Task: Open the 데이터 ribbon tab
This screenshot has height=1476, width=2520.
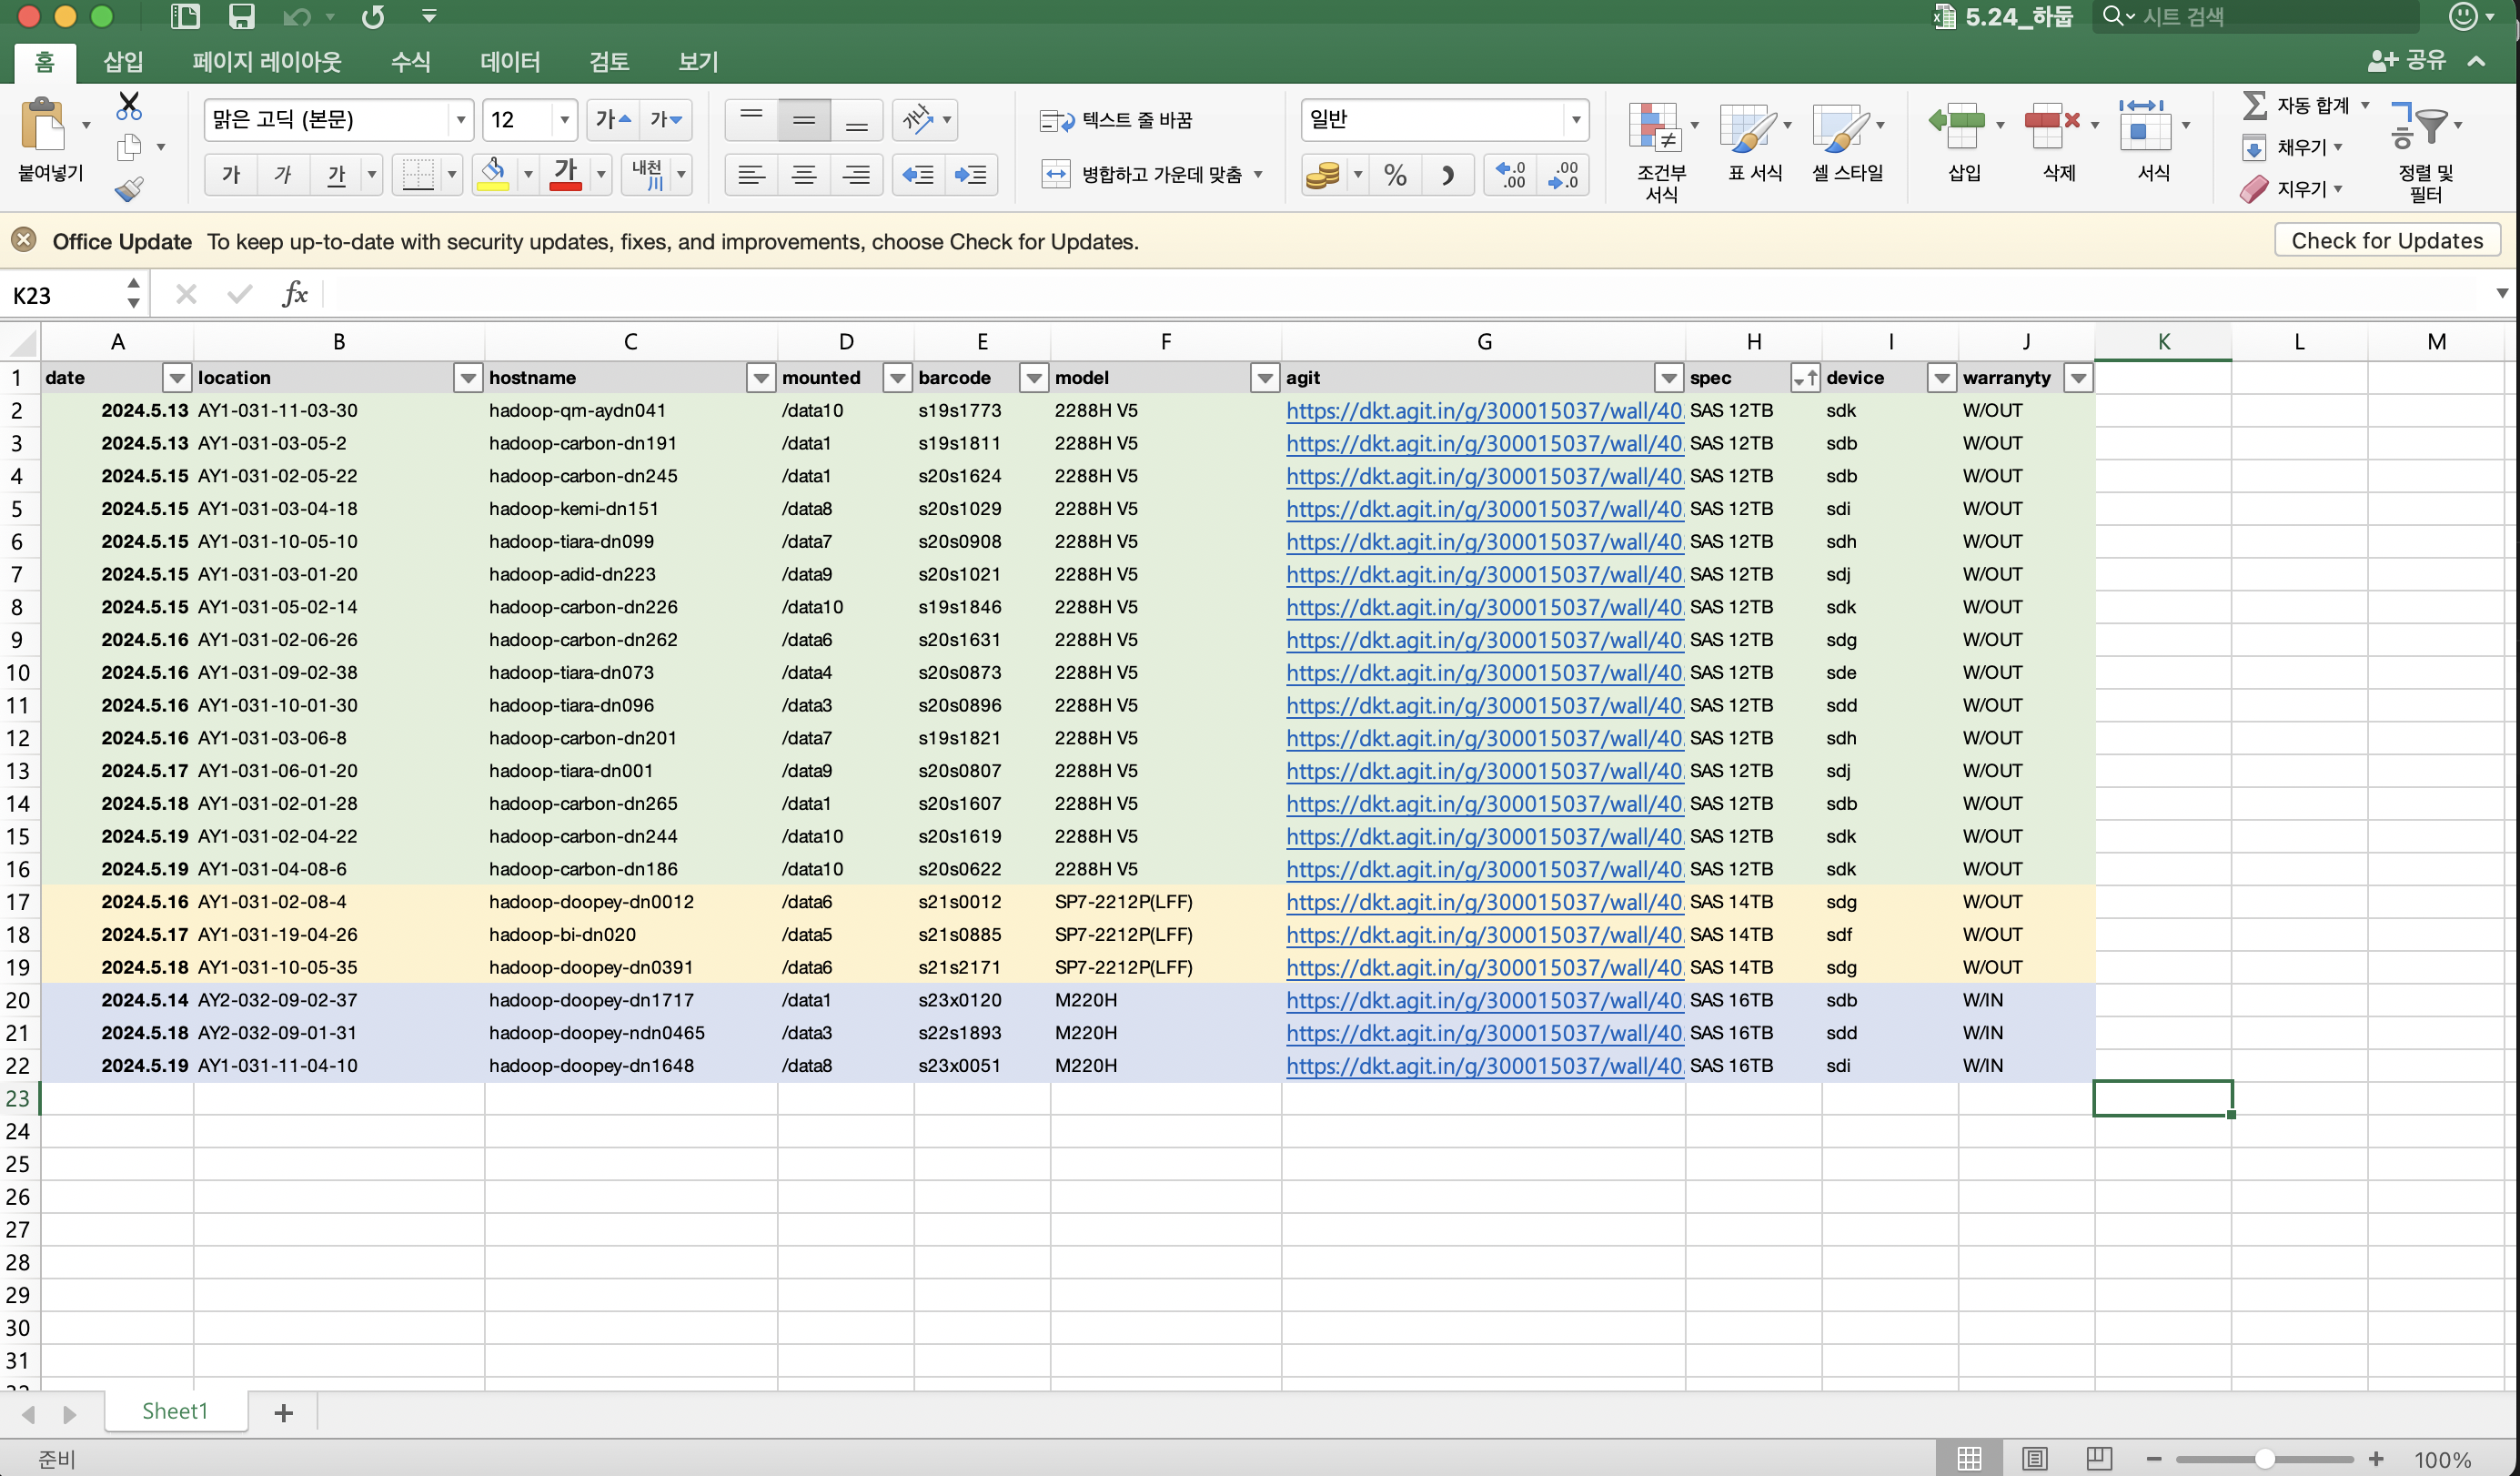Action: click(510, 62)
